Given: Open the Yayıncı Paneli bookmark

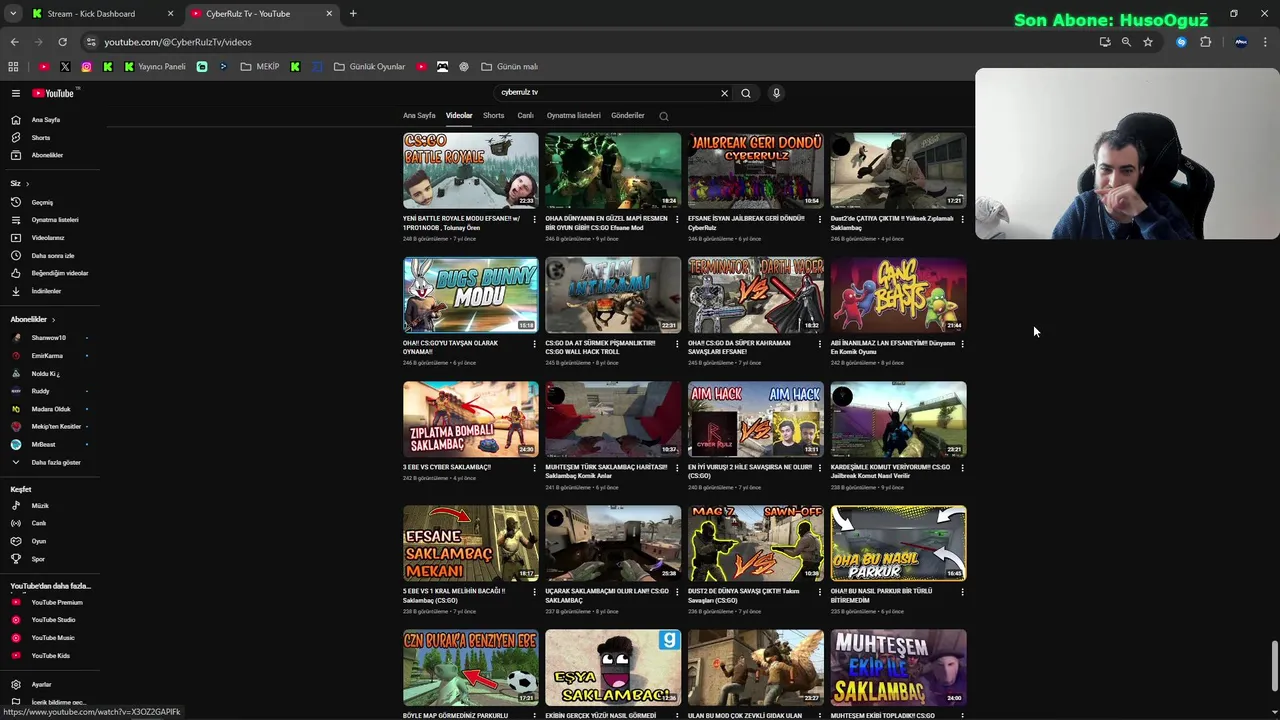Looking at the screenshot, I should [x=155, y=67].
